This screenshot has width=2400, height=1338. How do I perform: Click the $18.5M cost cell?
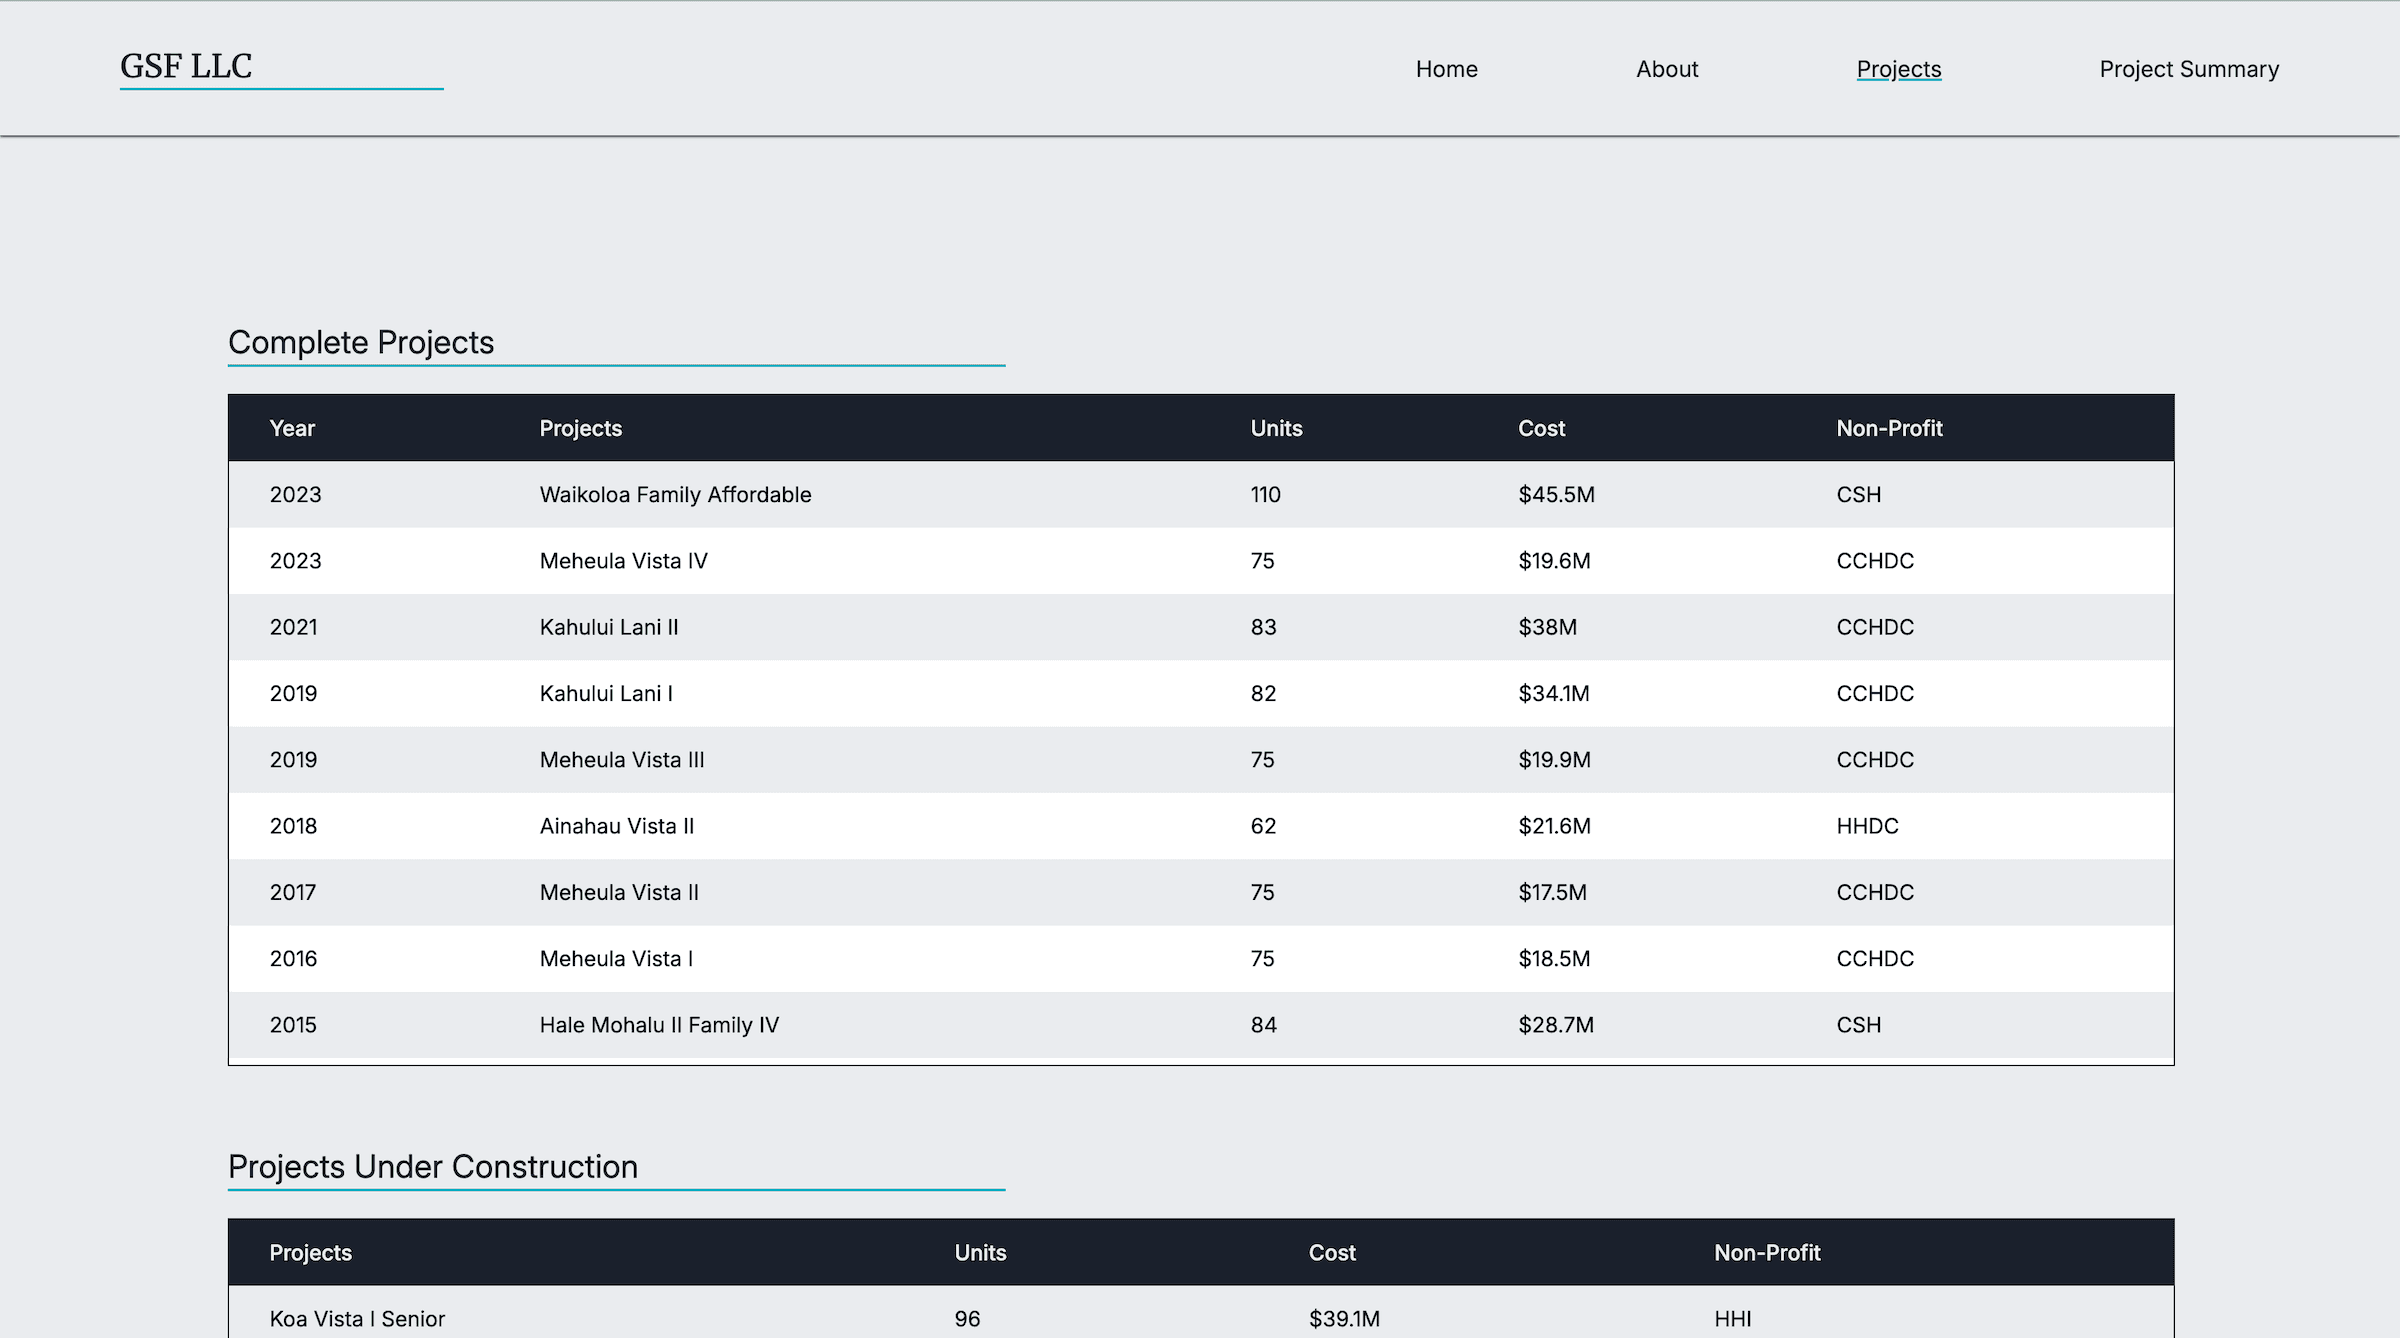point(1554,958)
